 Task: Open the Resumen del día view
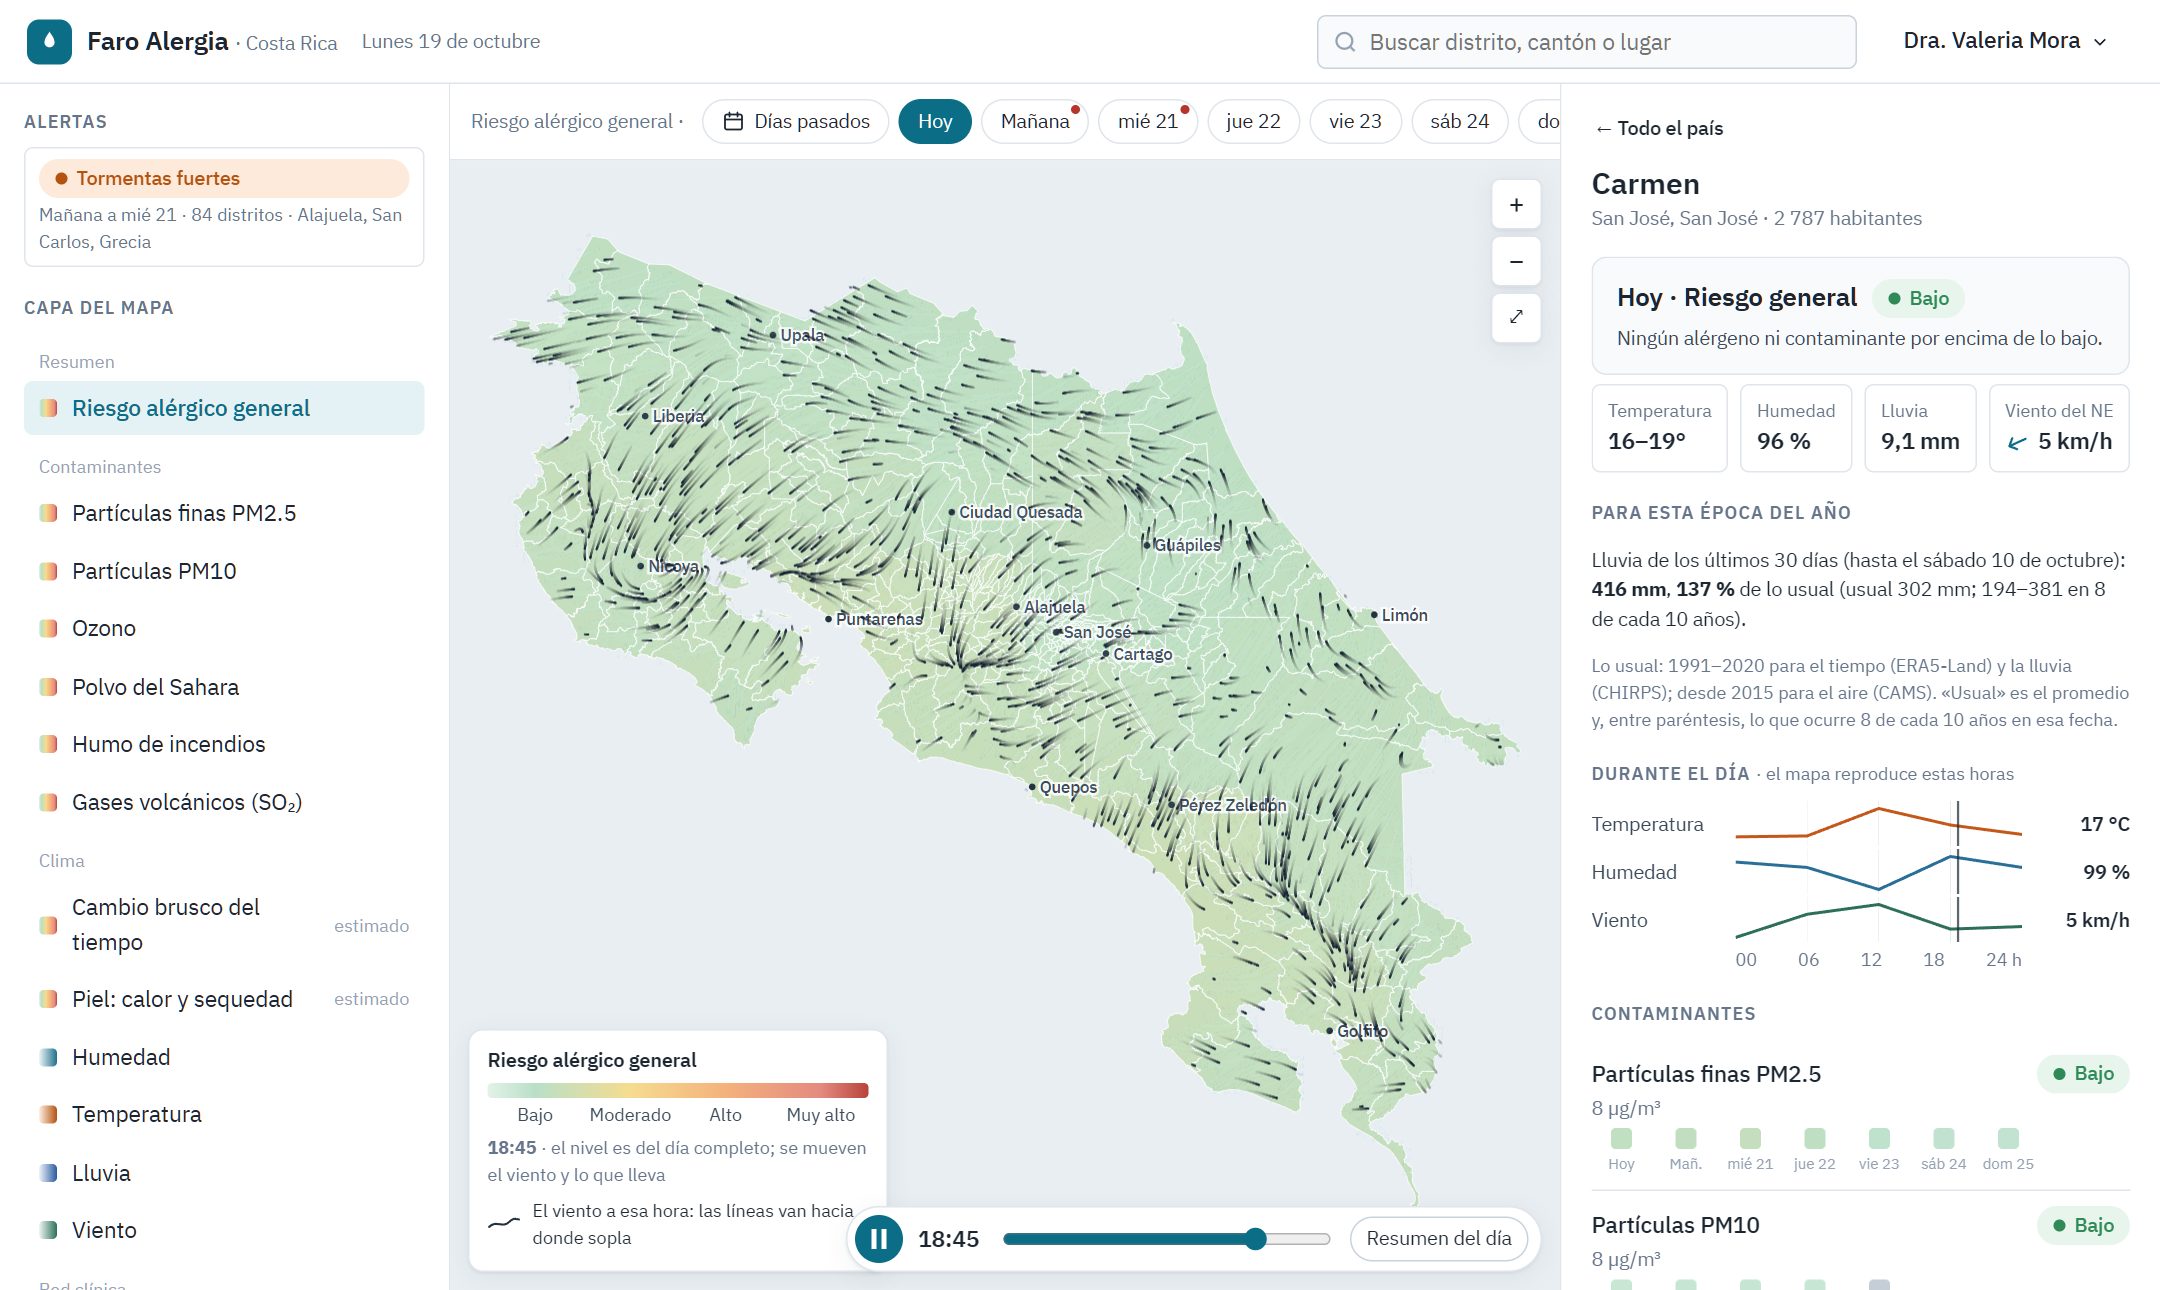point(1438,1239)
